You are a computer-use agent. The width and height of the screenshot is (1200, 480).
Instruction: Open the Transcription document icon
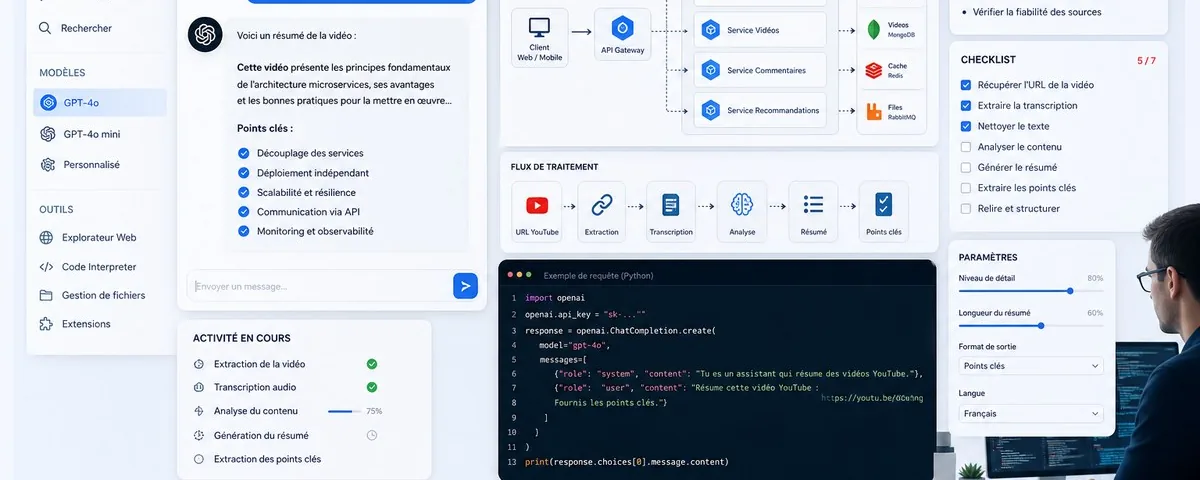click(x=670, y=205)
